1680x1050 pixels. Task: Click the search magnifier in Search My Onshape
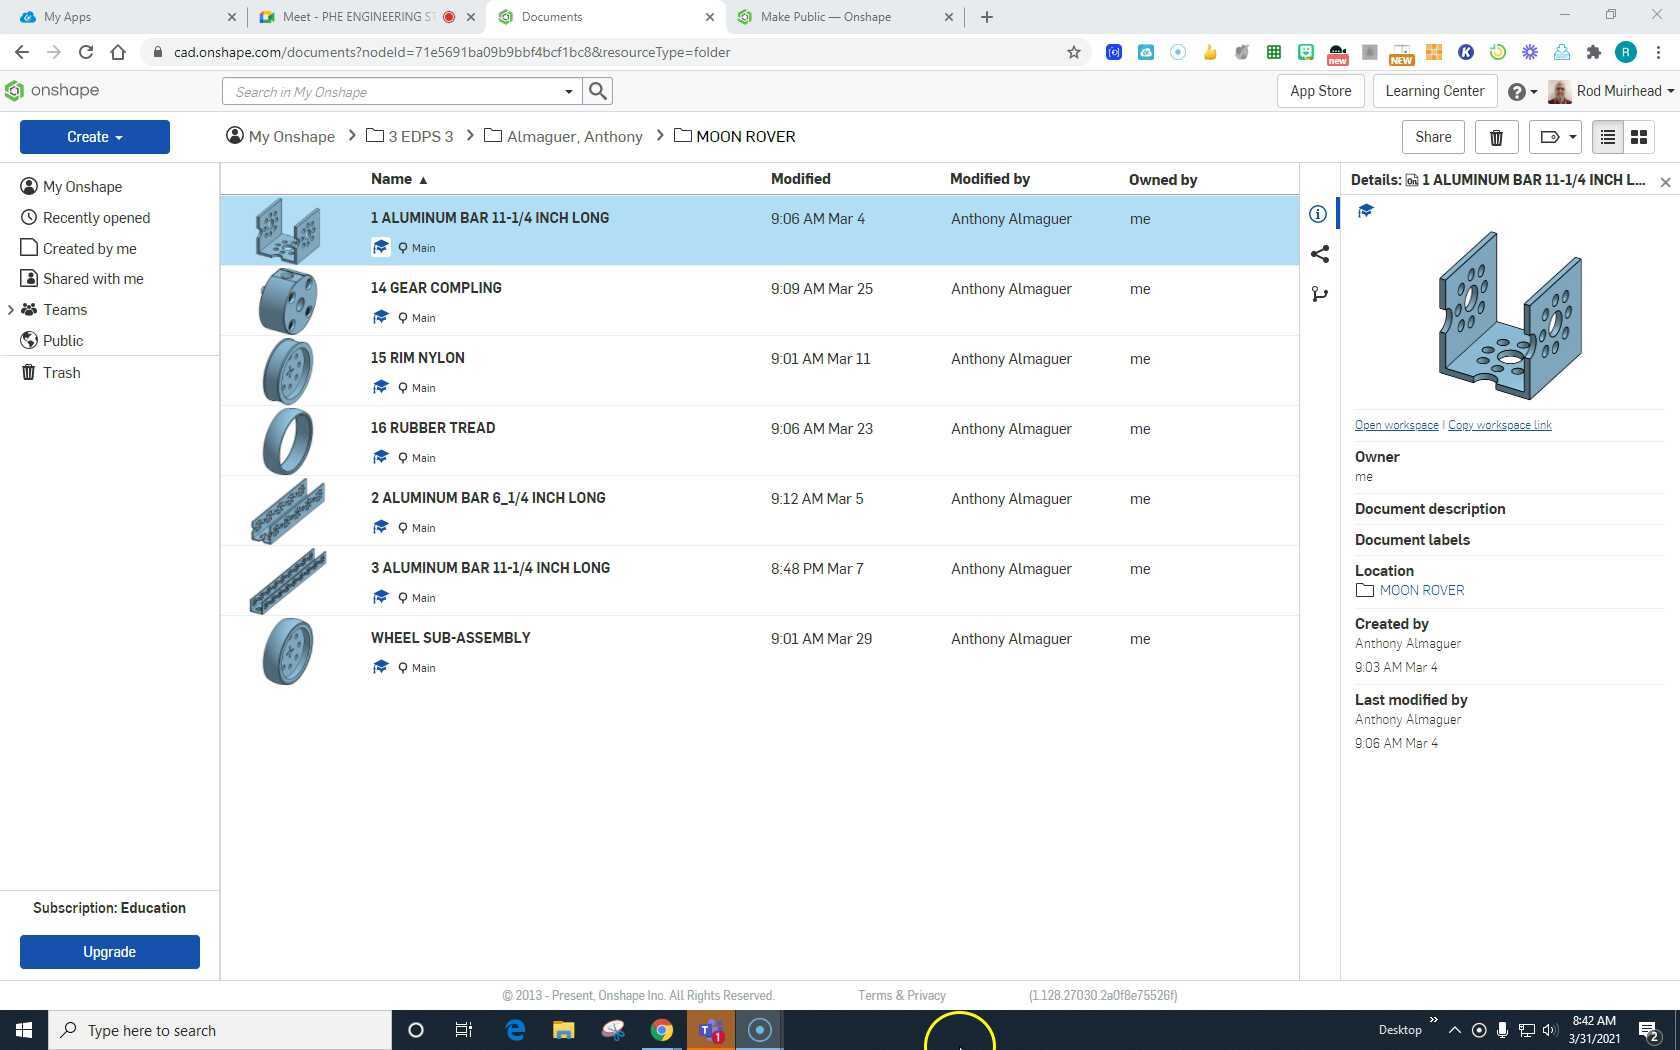pyautogui.click(x=597, y=91)
